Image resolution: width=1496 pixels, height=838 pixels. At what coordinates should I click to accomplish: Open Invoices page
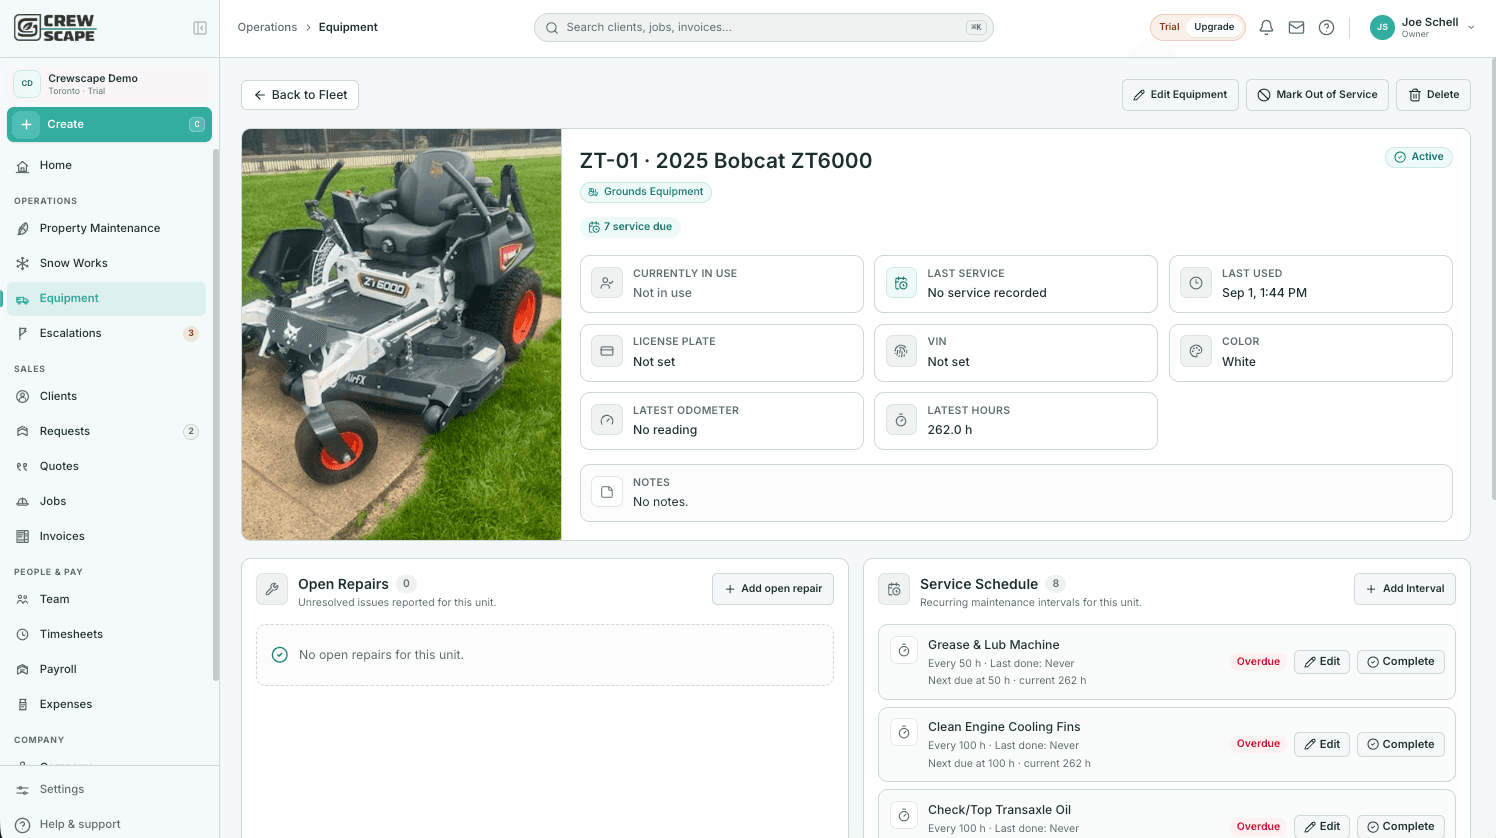click(106, 537)
